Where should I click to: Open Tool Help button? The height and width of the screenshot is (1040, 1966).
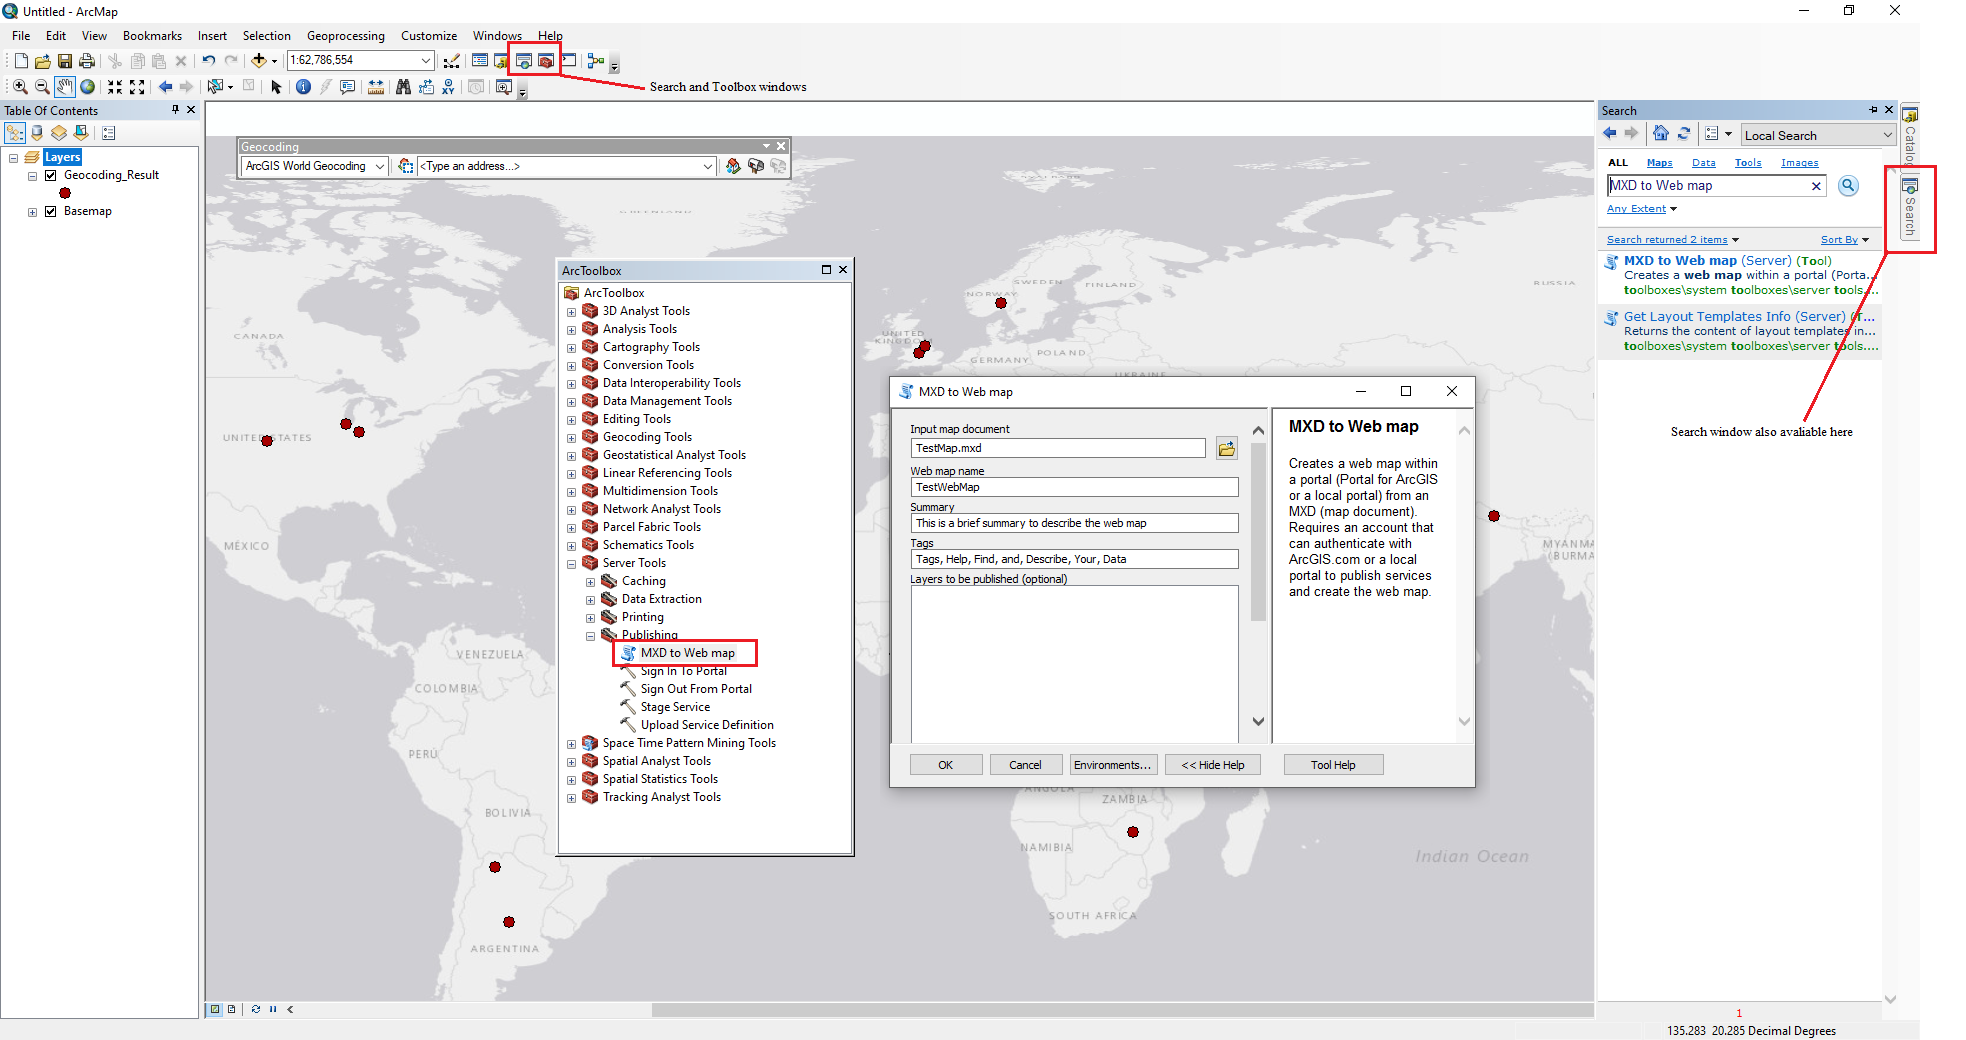point(1333,765)
